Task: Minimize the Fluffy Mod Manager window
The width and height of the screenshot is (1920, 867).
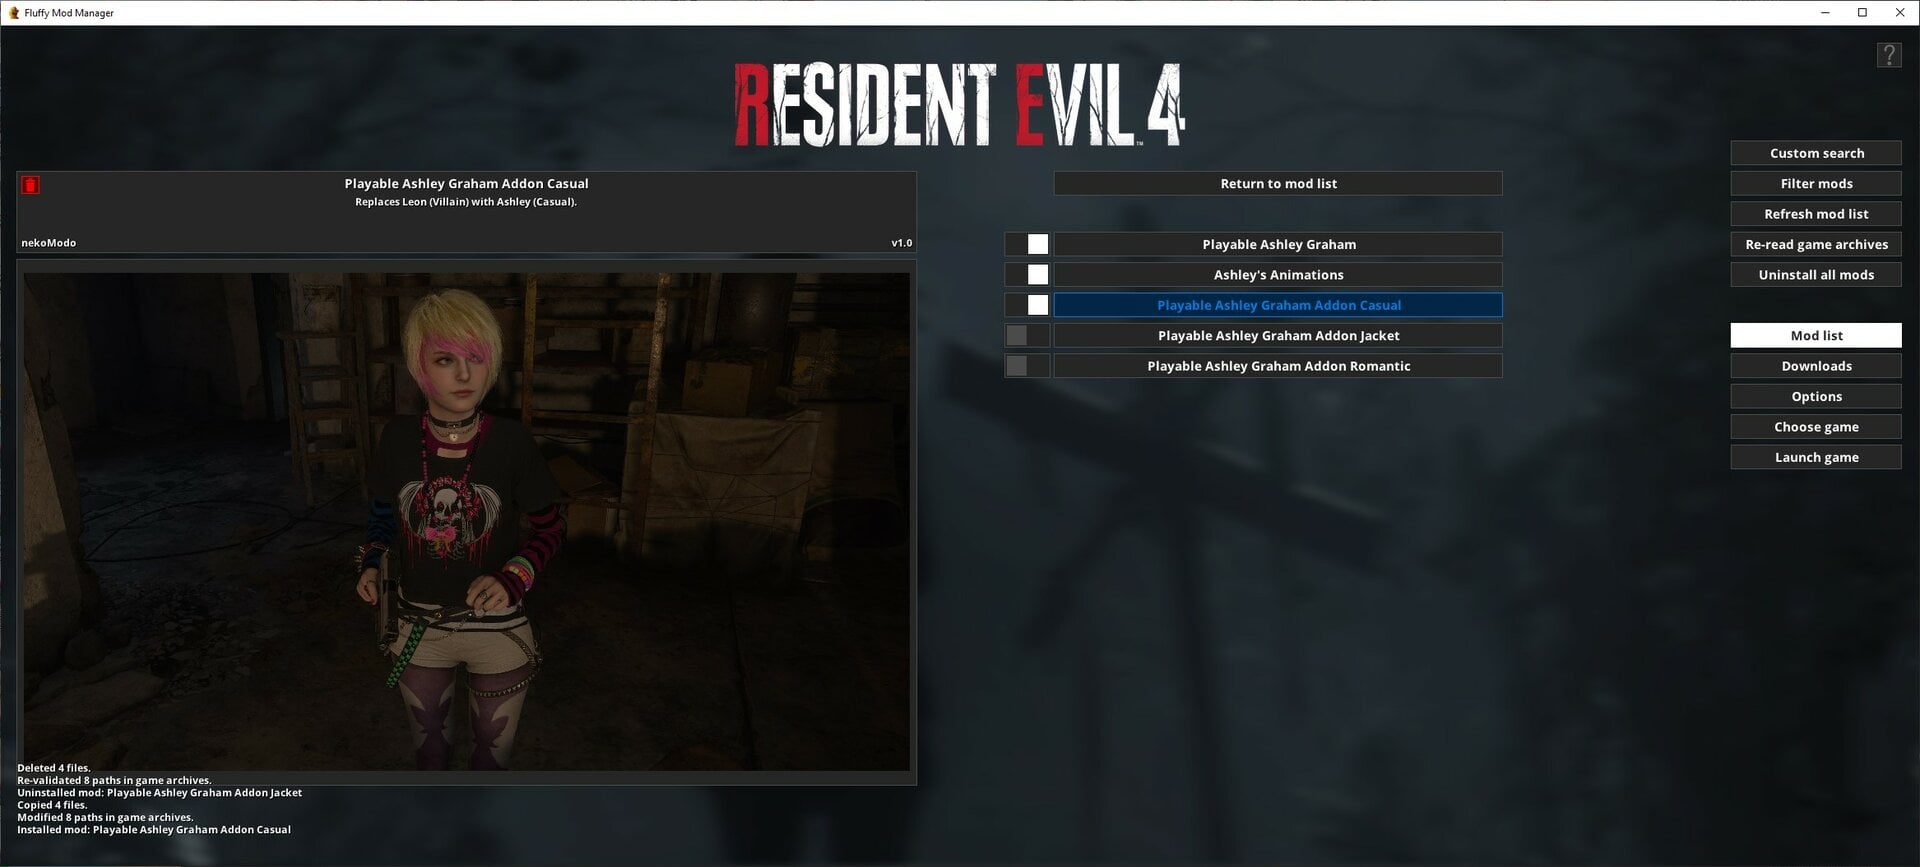Action: tap(1825, 13)
